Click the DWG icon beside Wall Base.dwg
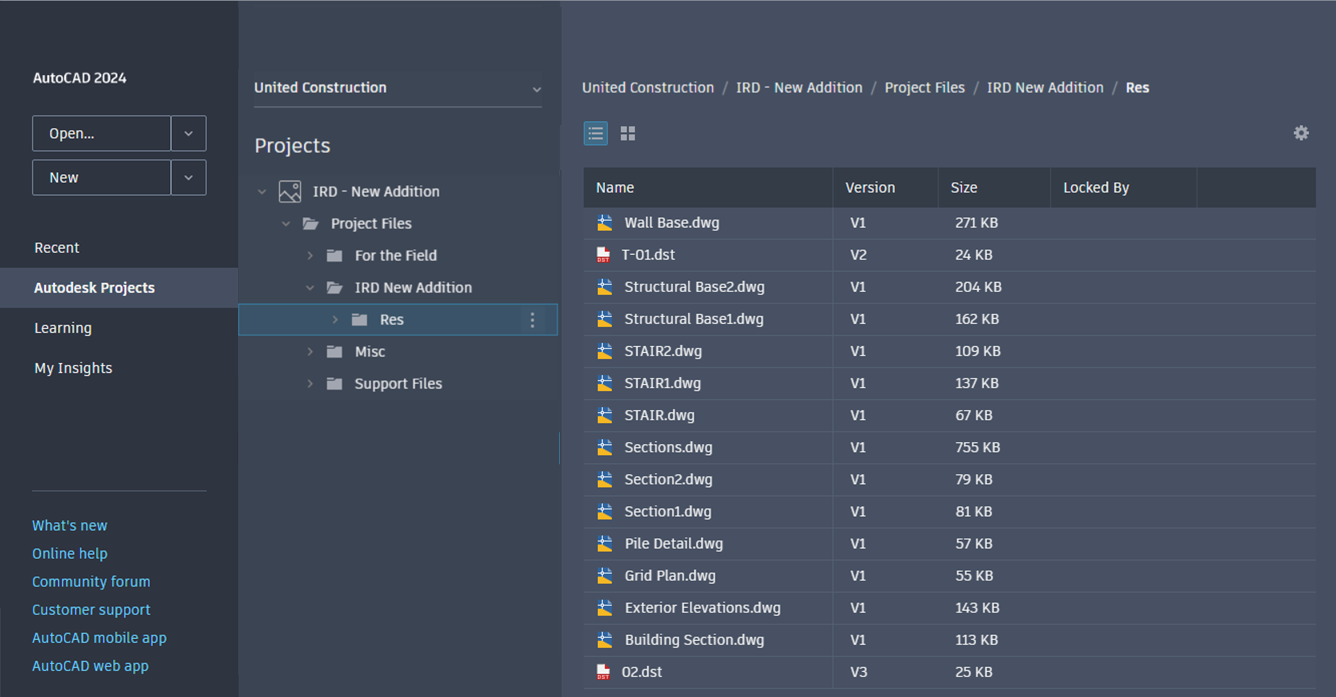This screenshot has width=1336, height=697. click(604, 223)
